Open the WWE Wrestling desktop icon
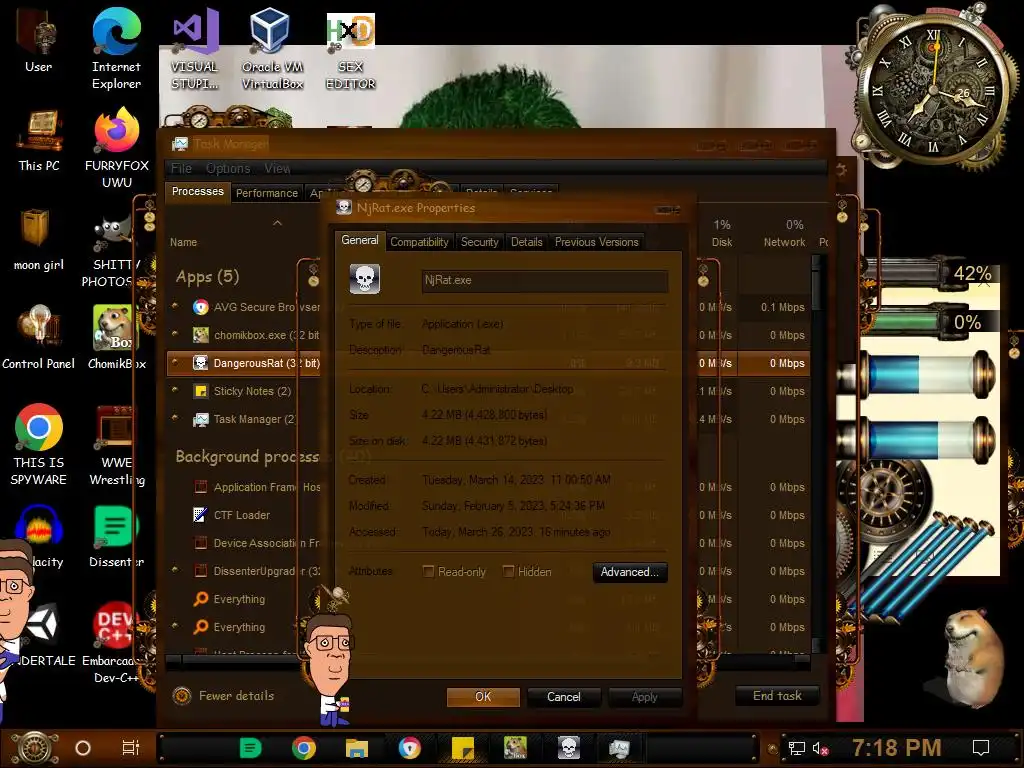1024x768 pixels. [x=116, y=444]
